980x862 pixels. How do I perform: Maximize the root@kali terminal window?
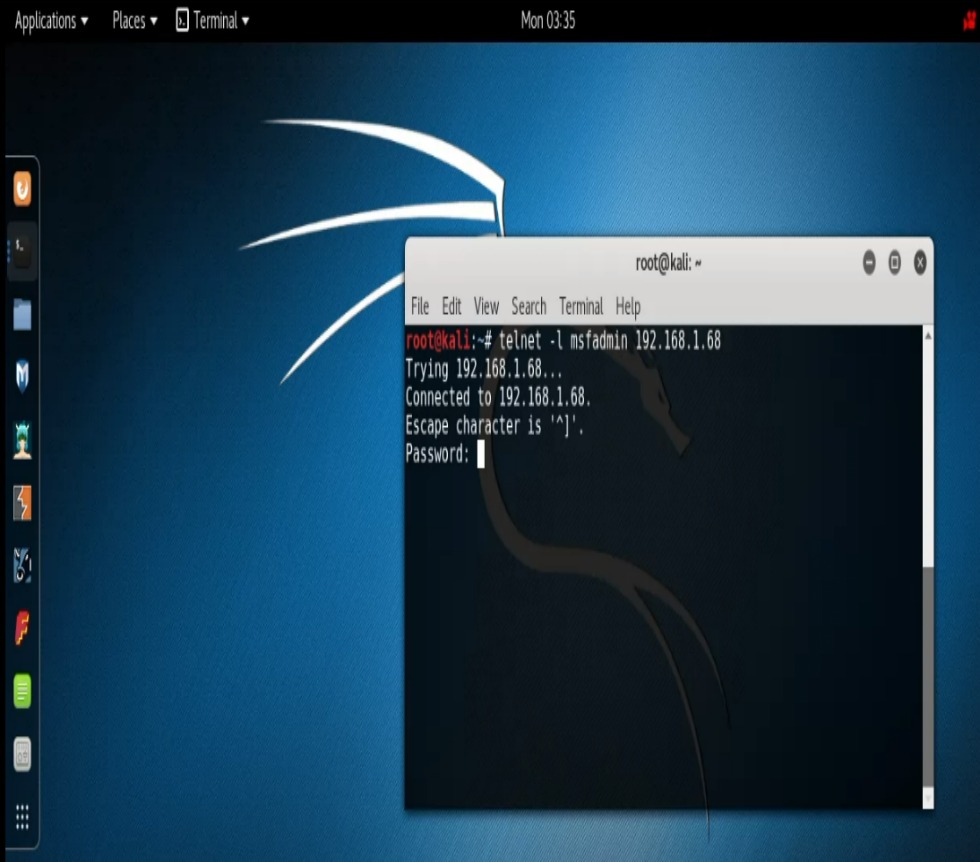pos(895,263)
